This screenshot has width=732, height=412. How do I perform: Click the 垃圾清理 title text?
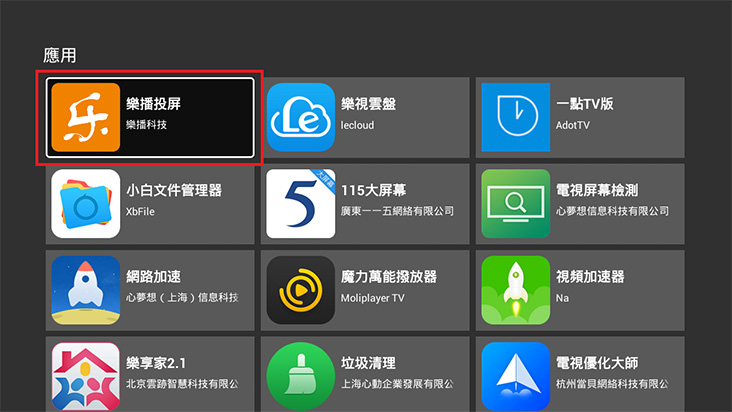tap(368, 363)
